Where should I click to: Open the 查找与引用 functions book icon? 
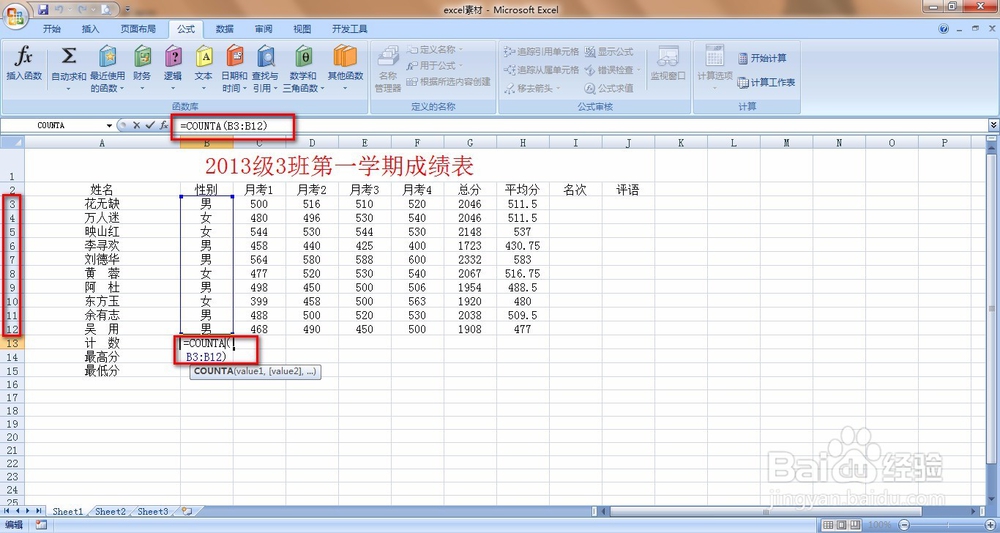point(265,56)
